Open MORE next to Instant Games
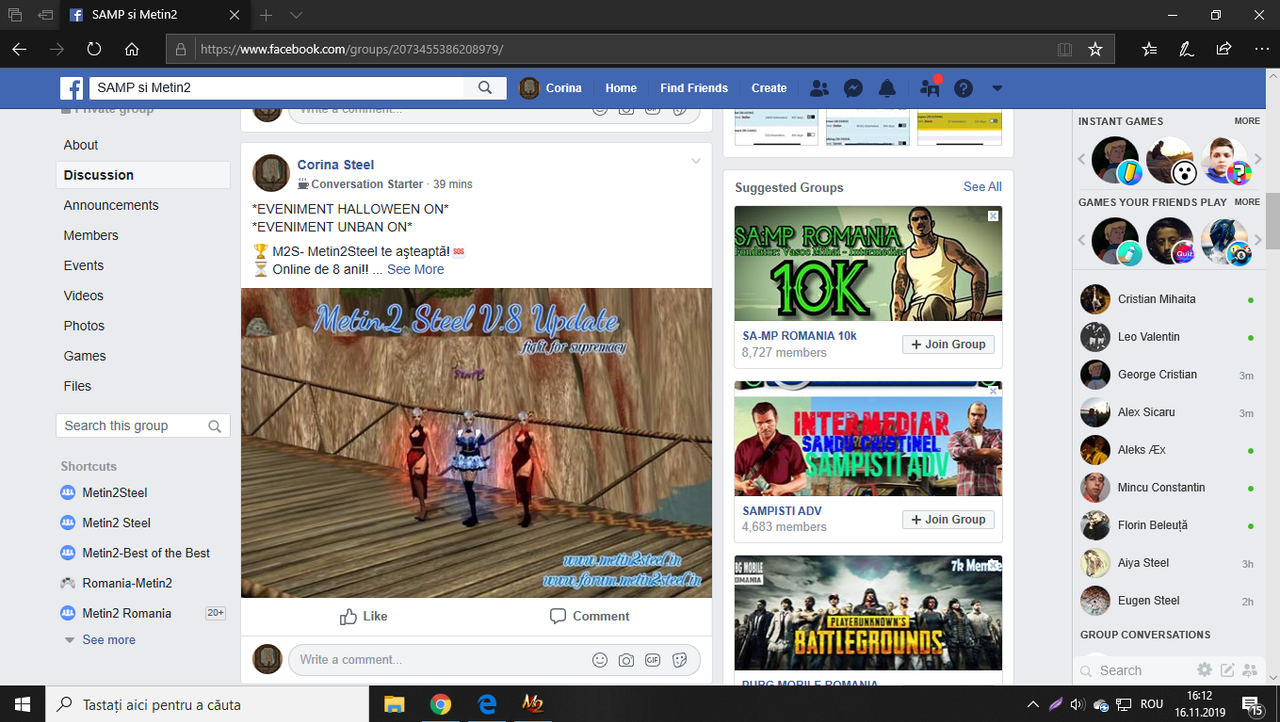 coord(1247,121)
